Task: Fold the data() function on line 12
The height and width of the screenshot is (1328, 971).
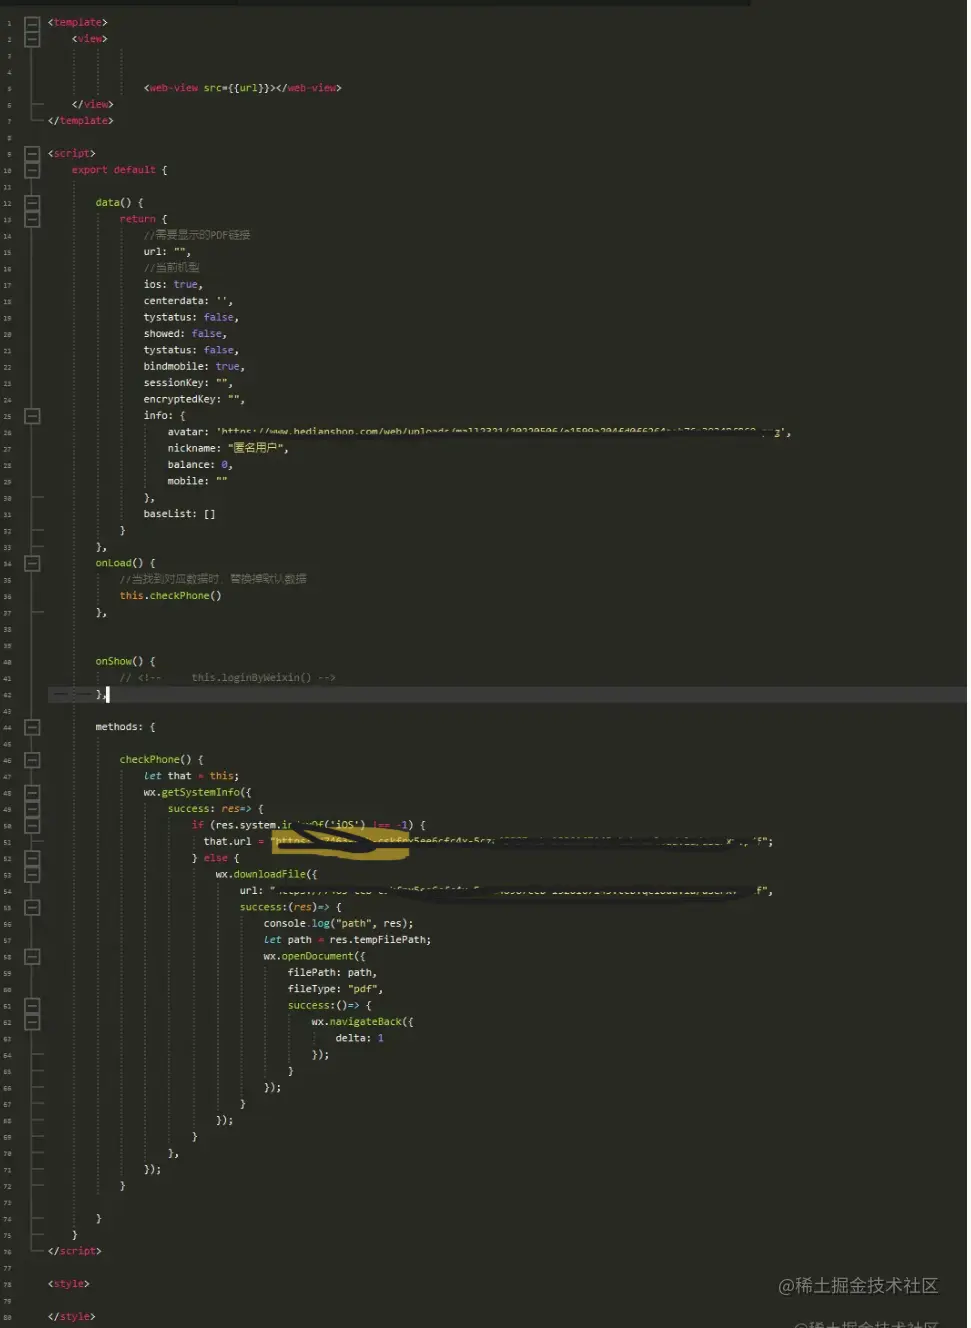Action: tap(32, 202)
